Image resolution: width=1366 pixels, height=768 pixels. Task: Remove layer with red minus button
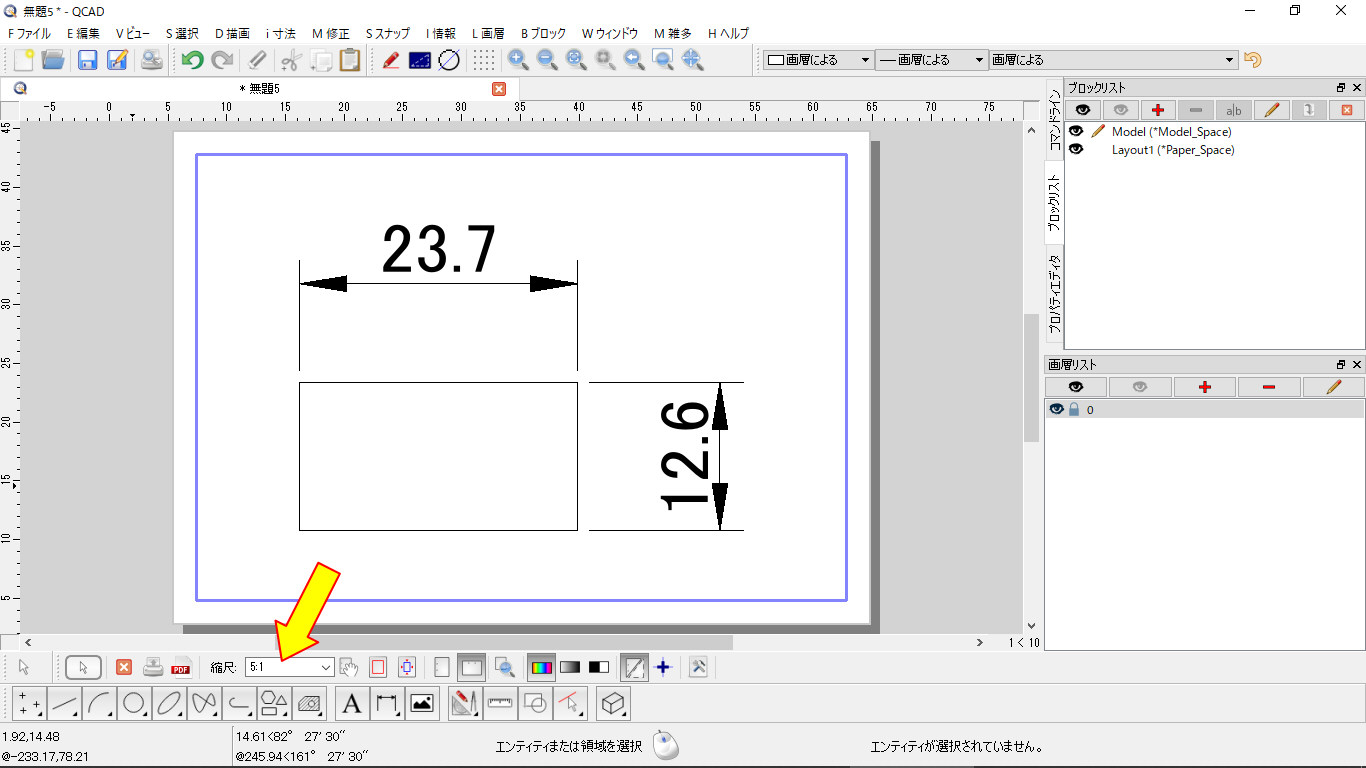click(1268, 387)
